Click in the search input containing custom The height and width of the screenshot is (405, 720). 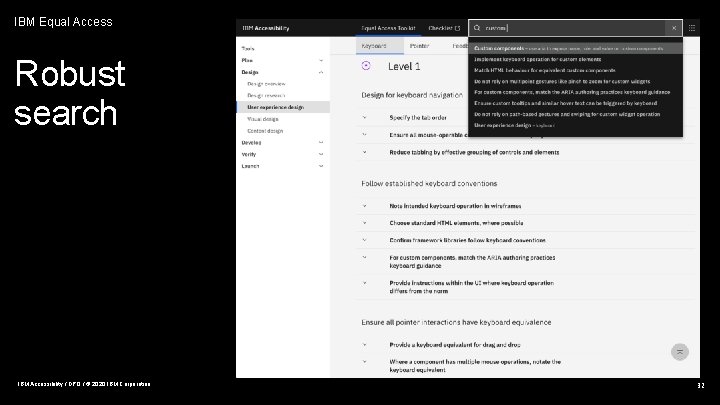574,28
